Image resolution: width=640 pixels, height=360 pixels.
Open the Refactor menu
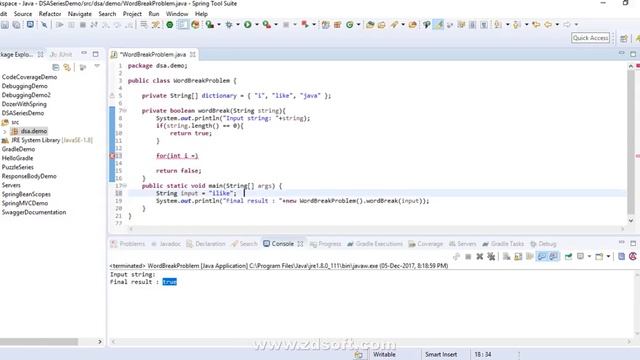50,14
